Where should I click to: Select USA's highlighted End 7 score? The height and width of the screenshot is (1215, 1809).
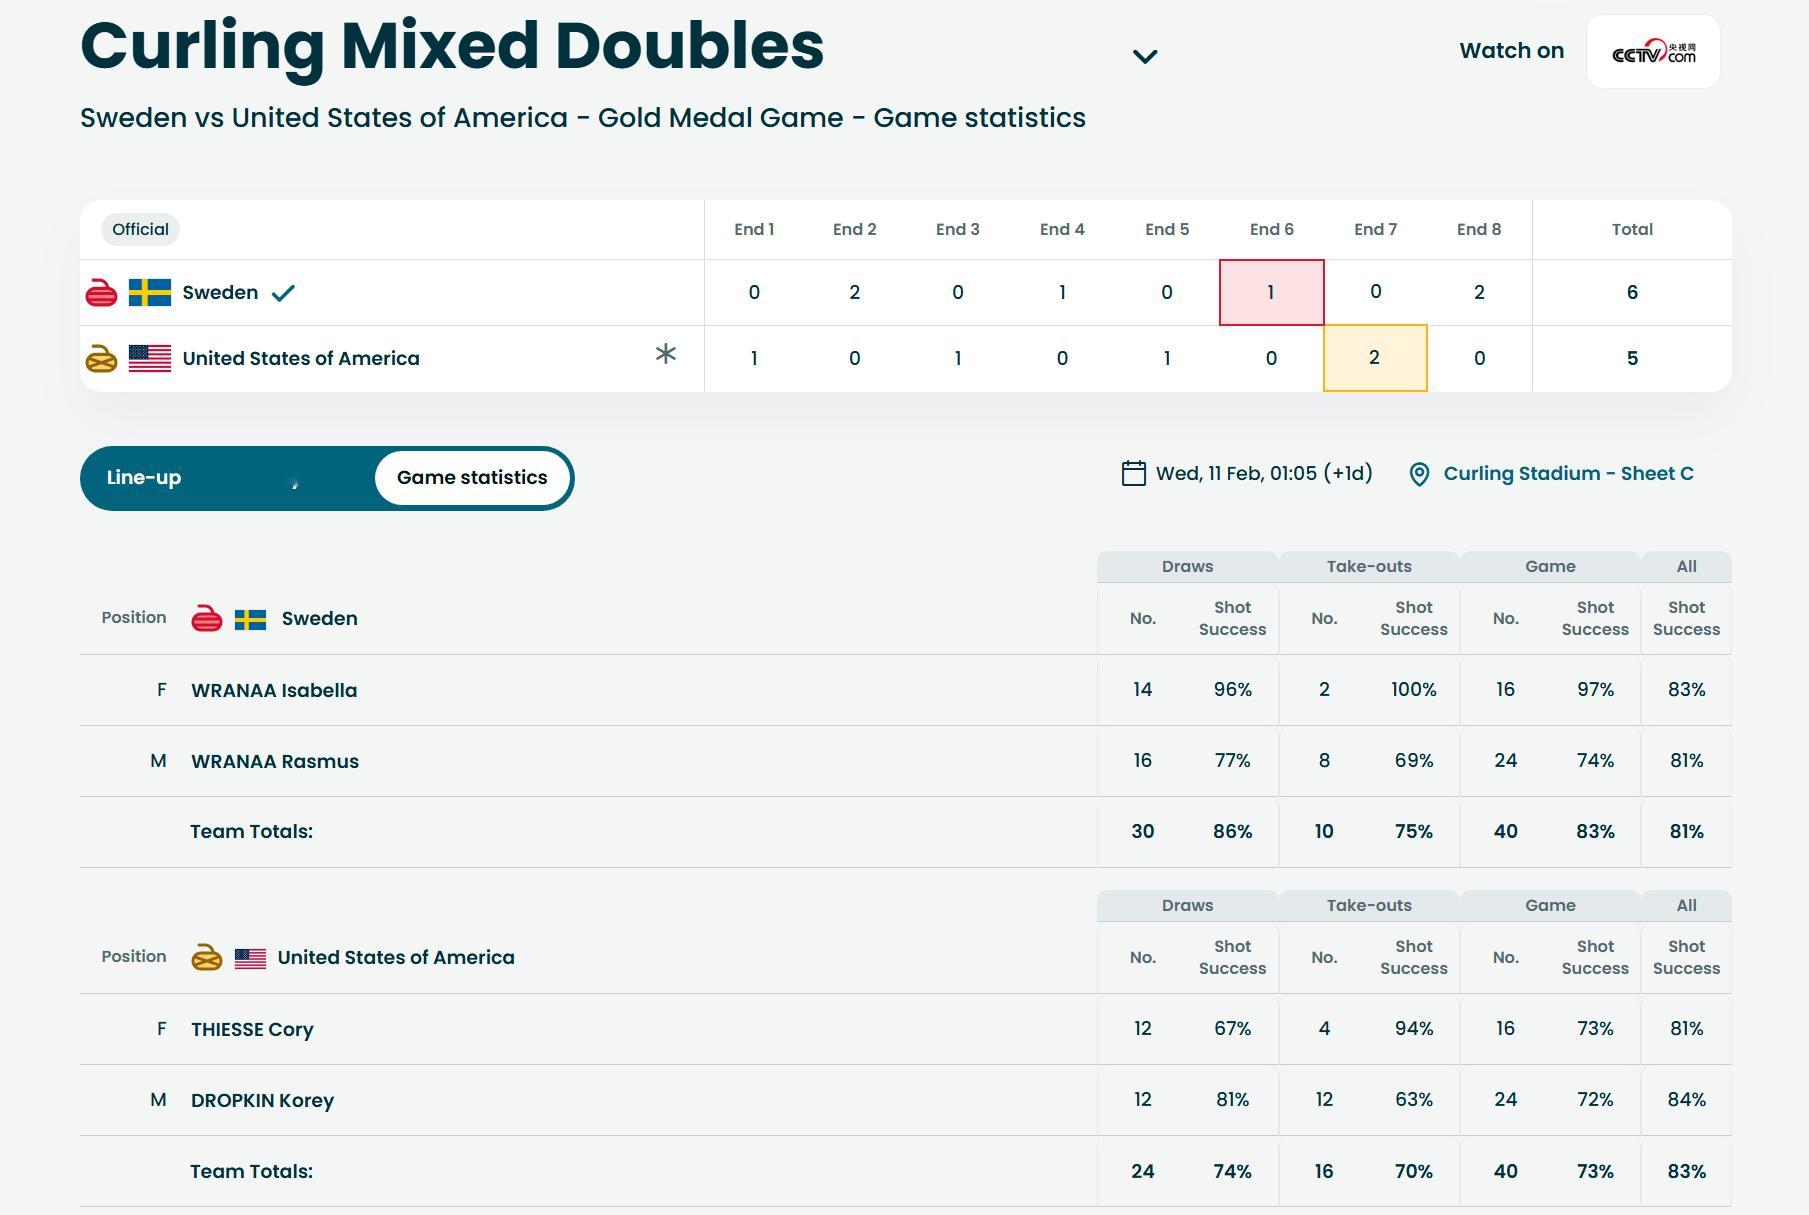tap(1375, 358)
